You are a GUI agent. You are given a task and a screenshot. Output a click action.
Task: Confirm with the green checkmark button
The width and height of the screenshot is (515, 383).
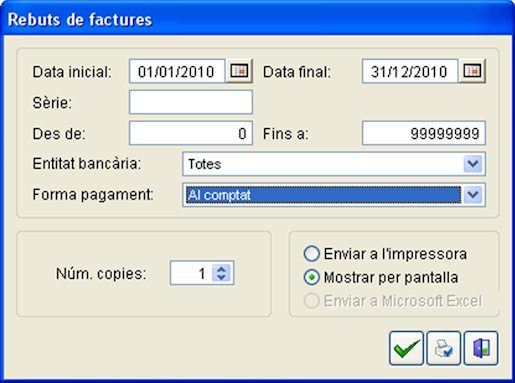pos(406,348)
